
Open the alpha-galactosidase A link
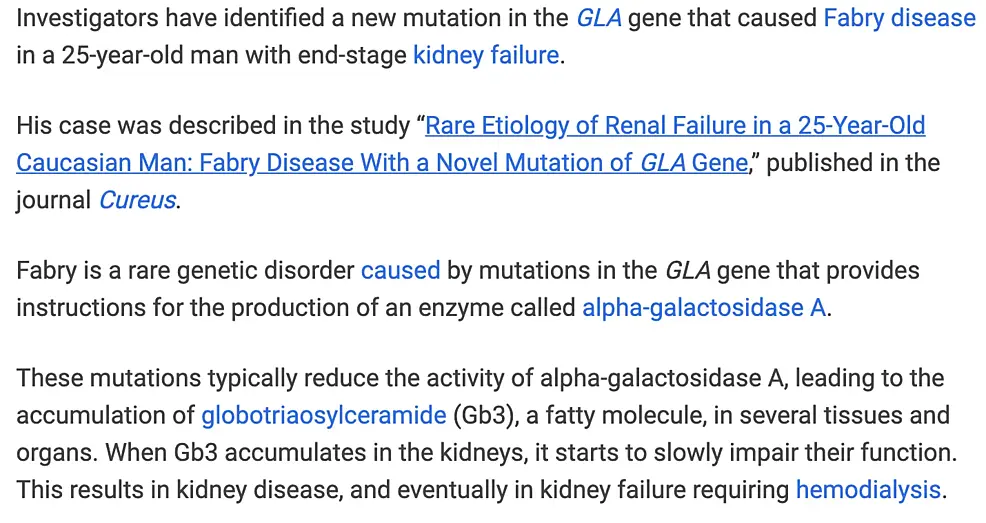[704, 307]
